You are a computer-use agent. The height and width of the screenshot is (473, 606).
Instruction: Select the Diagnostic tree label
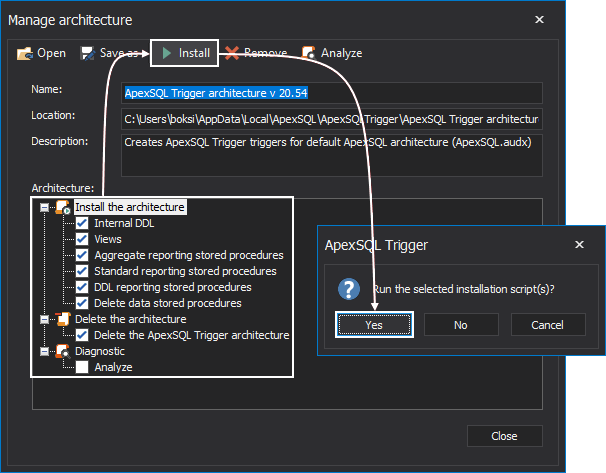click(100, 351)
